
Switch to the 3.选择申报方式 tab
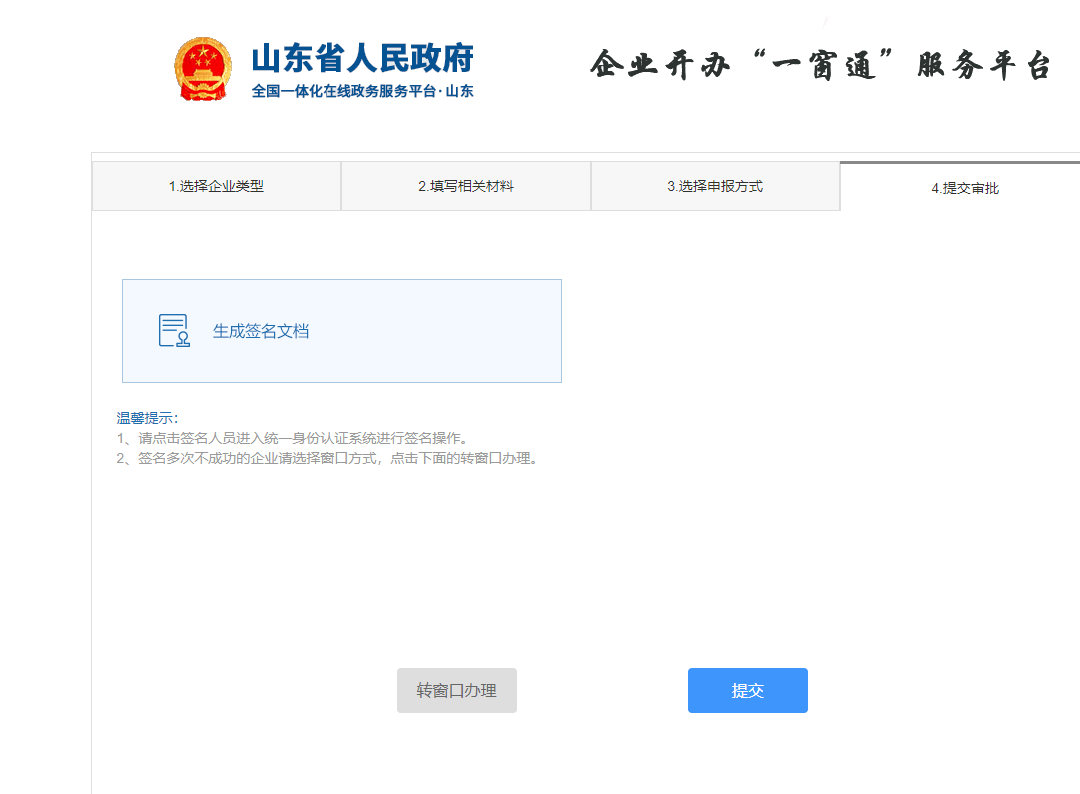(715, 186)
